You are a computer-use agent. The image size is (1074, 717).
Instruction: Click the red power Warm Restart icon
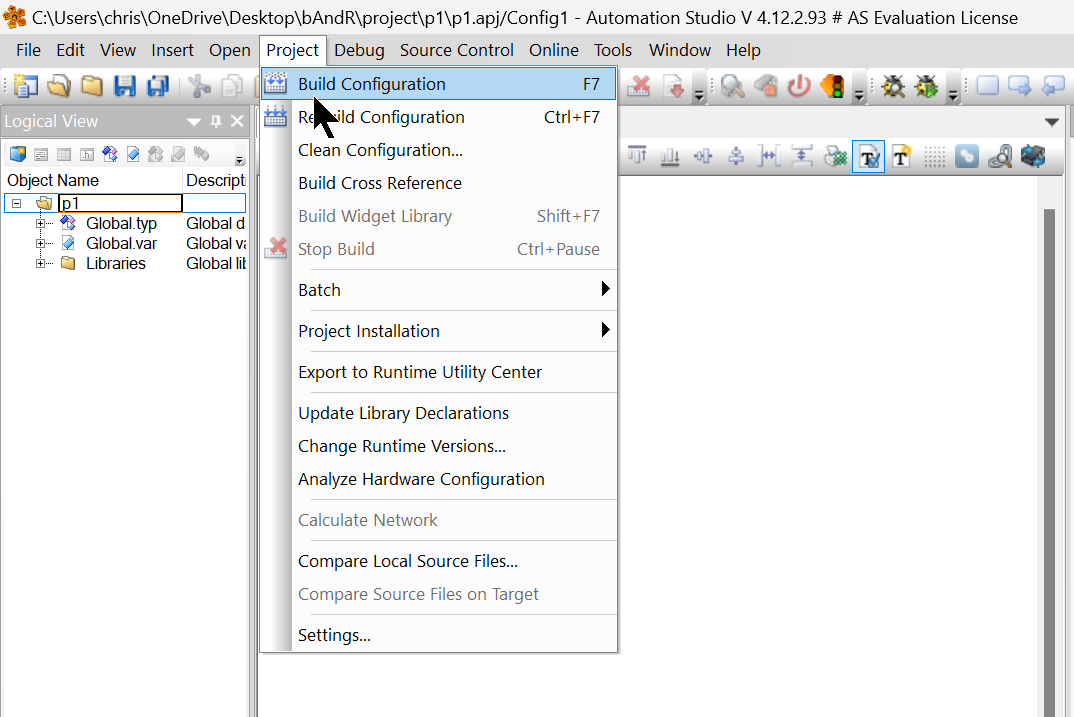point(799,86)
